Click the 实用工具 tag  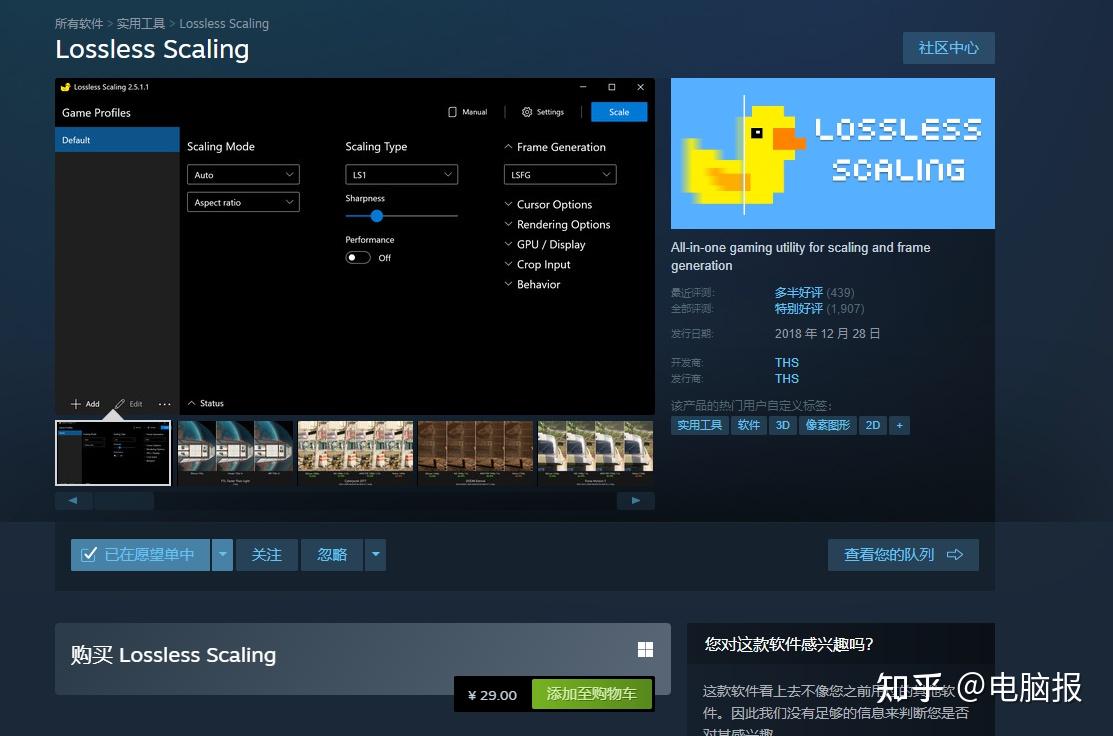699,425
